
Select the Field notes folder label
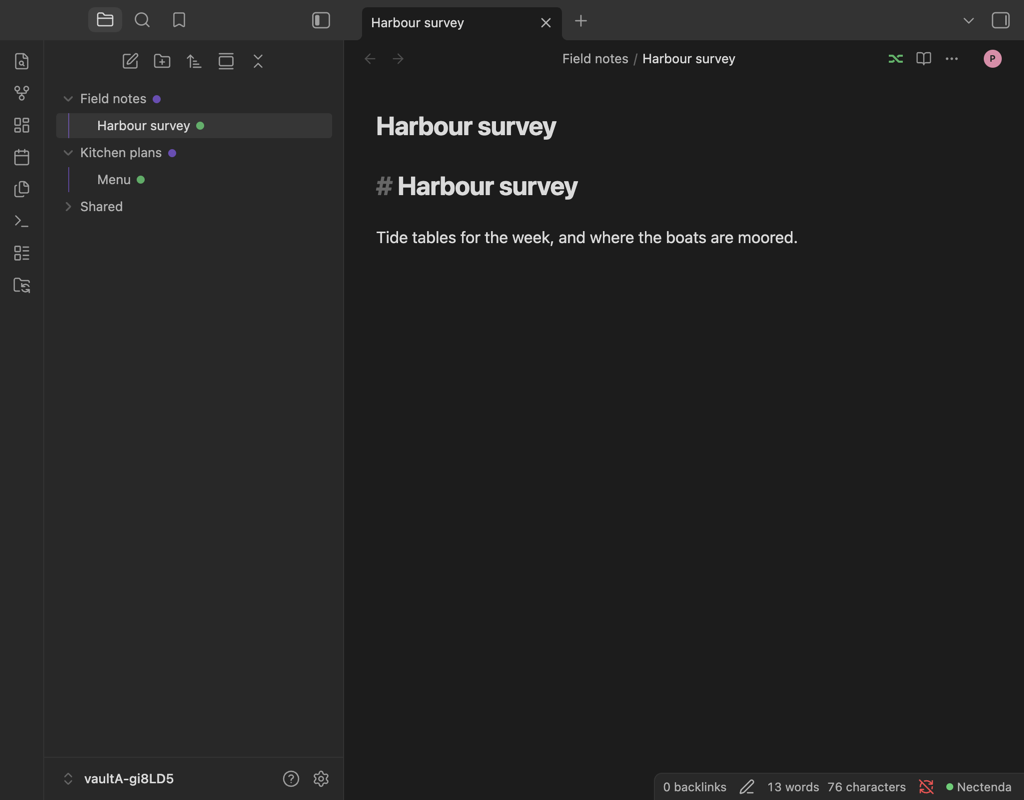click(x=113, y=99)
